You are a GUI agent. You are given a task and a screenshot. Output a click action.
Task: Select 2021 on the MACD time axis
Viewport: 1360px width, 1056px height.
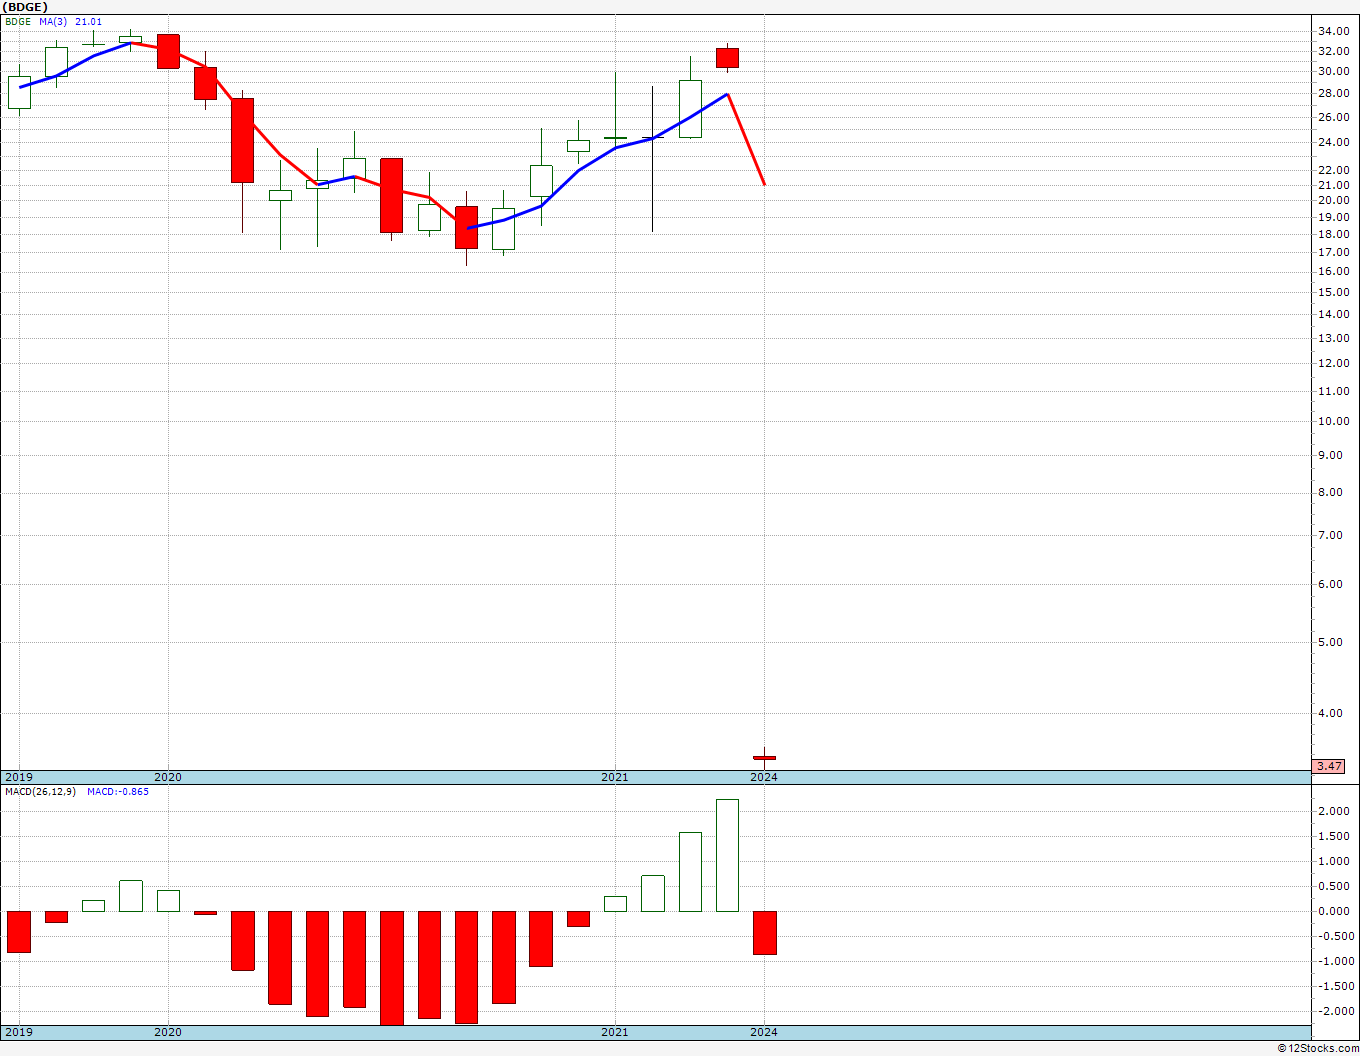615,1031
